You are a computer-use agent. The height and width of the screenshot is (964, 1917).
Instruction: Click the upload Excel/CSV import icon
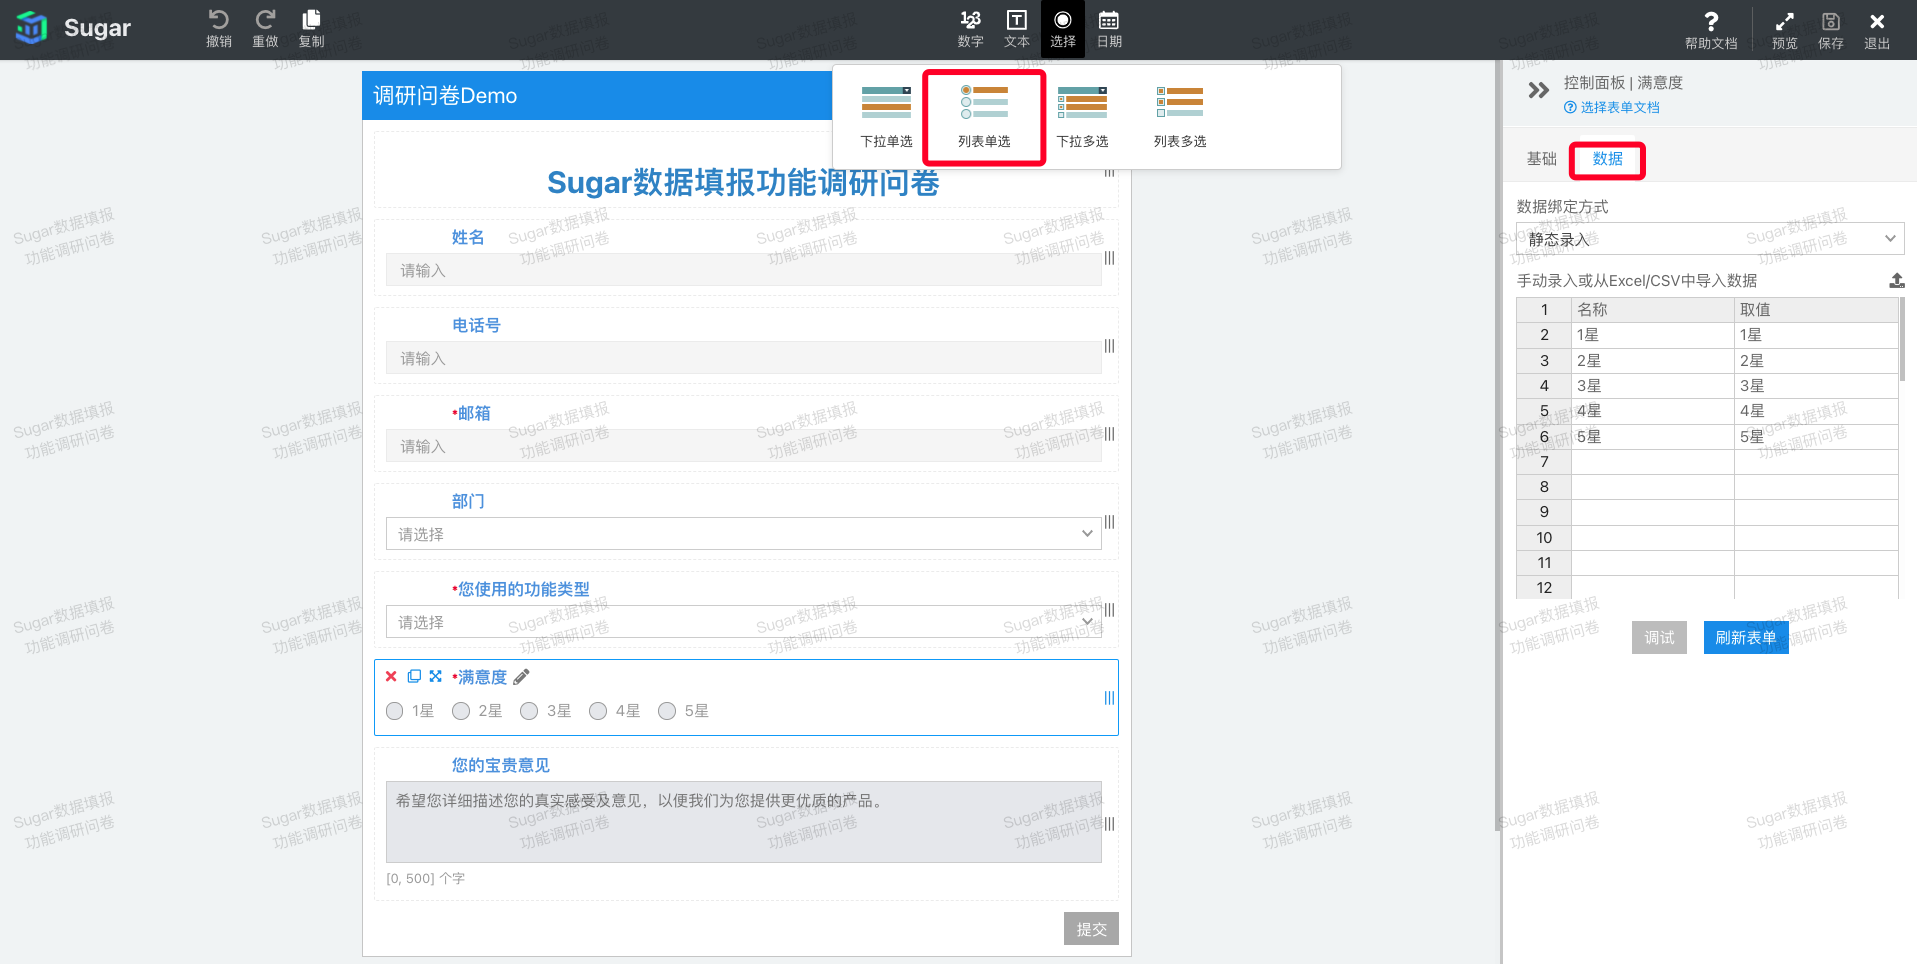pos(1896,281)
